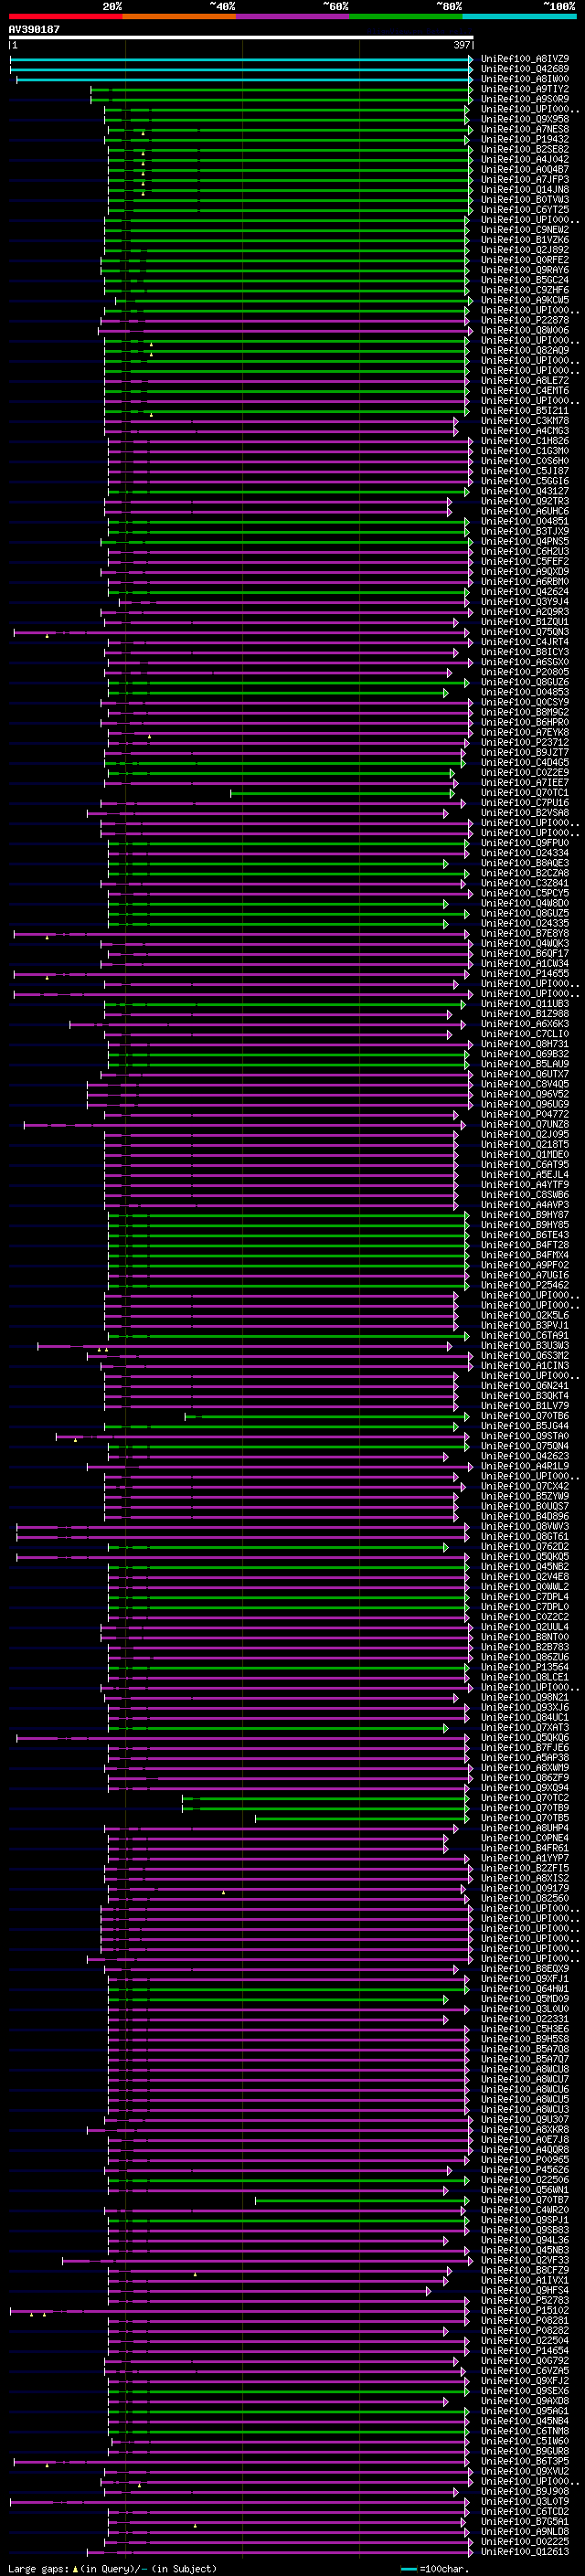The width and height of the screenshot is (585, 2576).
Task: Click the cyan ~100% legend color segment
Action: coord(519,16)
